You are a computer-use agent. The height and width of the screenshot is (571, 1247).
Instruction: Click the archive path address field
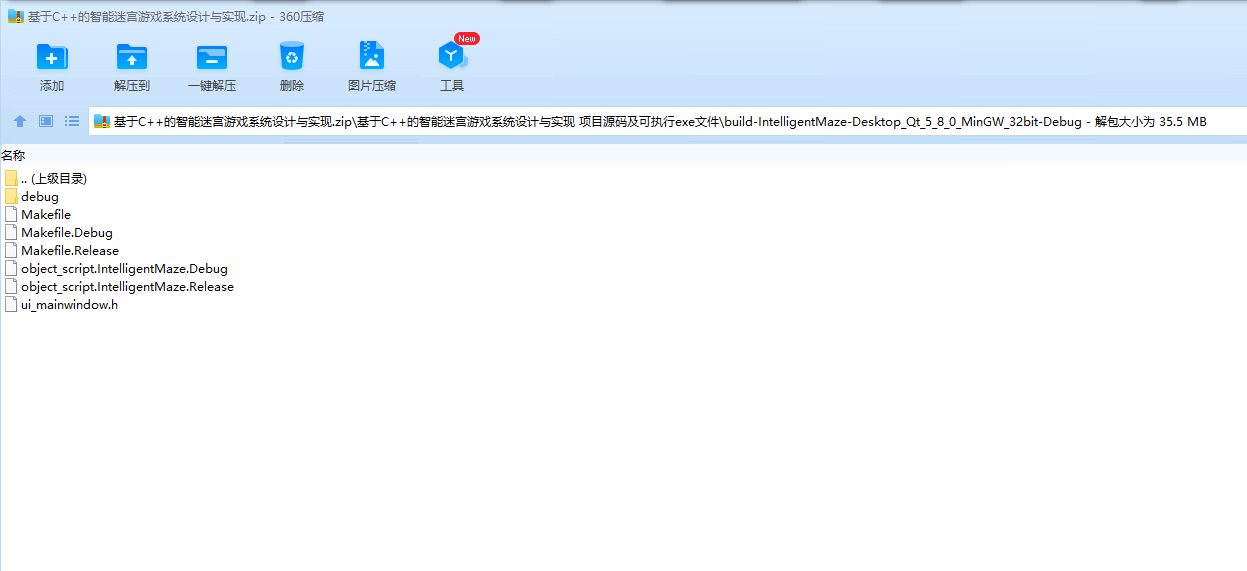[x=667, y=122]
